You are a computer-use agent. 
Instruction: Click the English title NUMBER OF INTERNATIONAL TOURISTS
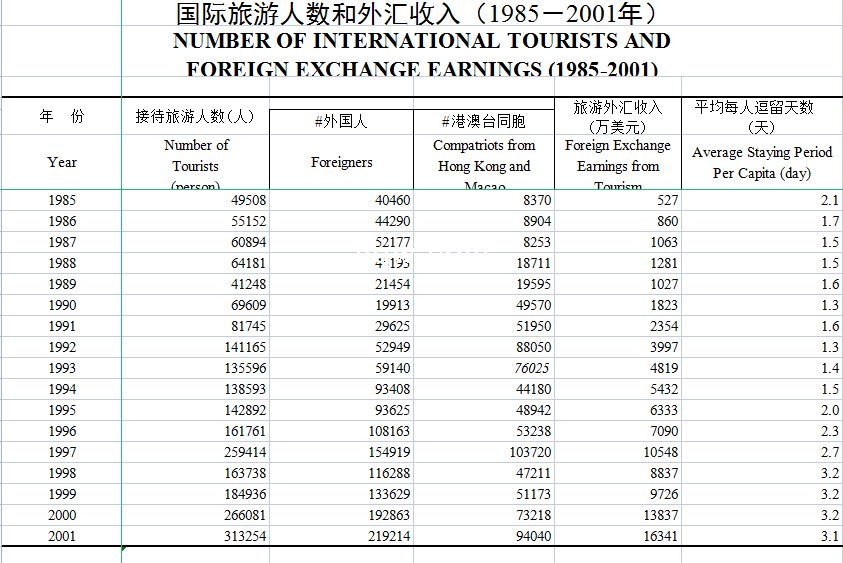tap(421, 41)
